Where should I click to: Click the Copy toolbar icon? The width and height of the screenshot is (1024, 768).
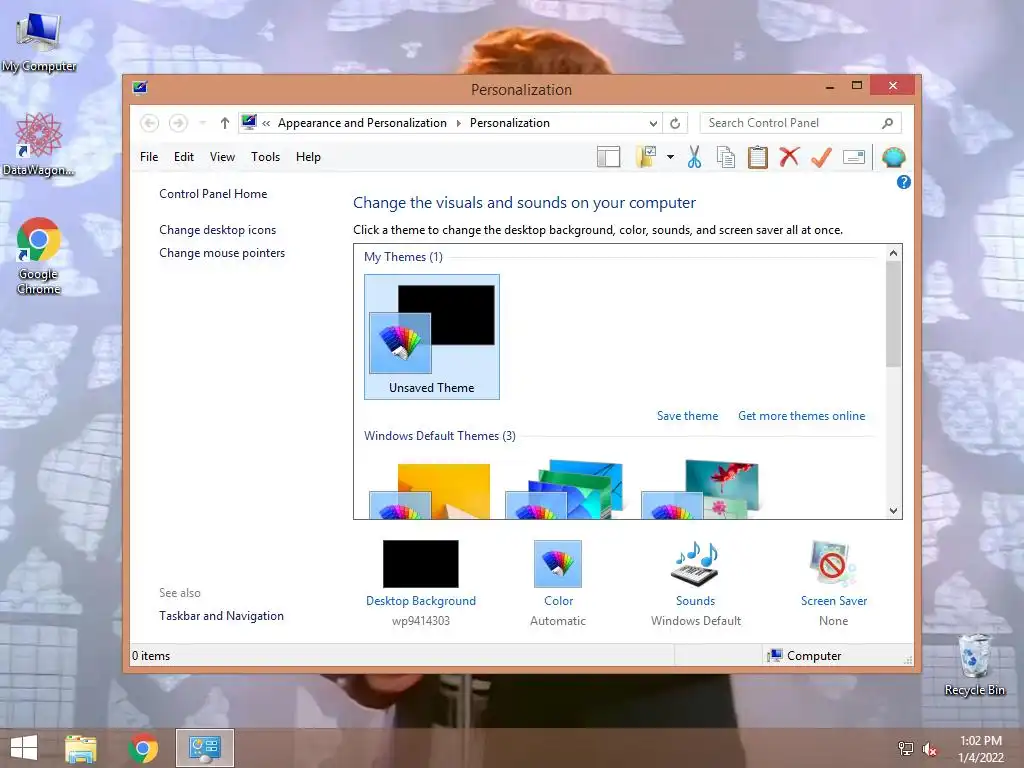click(726, 157)
